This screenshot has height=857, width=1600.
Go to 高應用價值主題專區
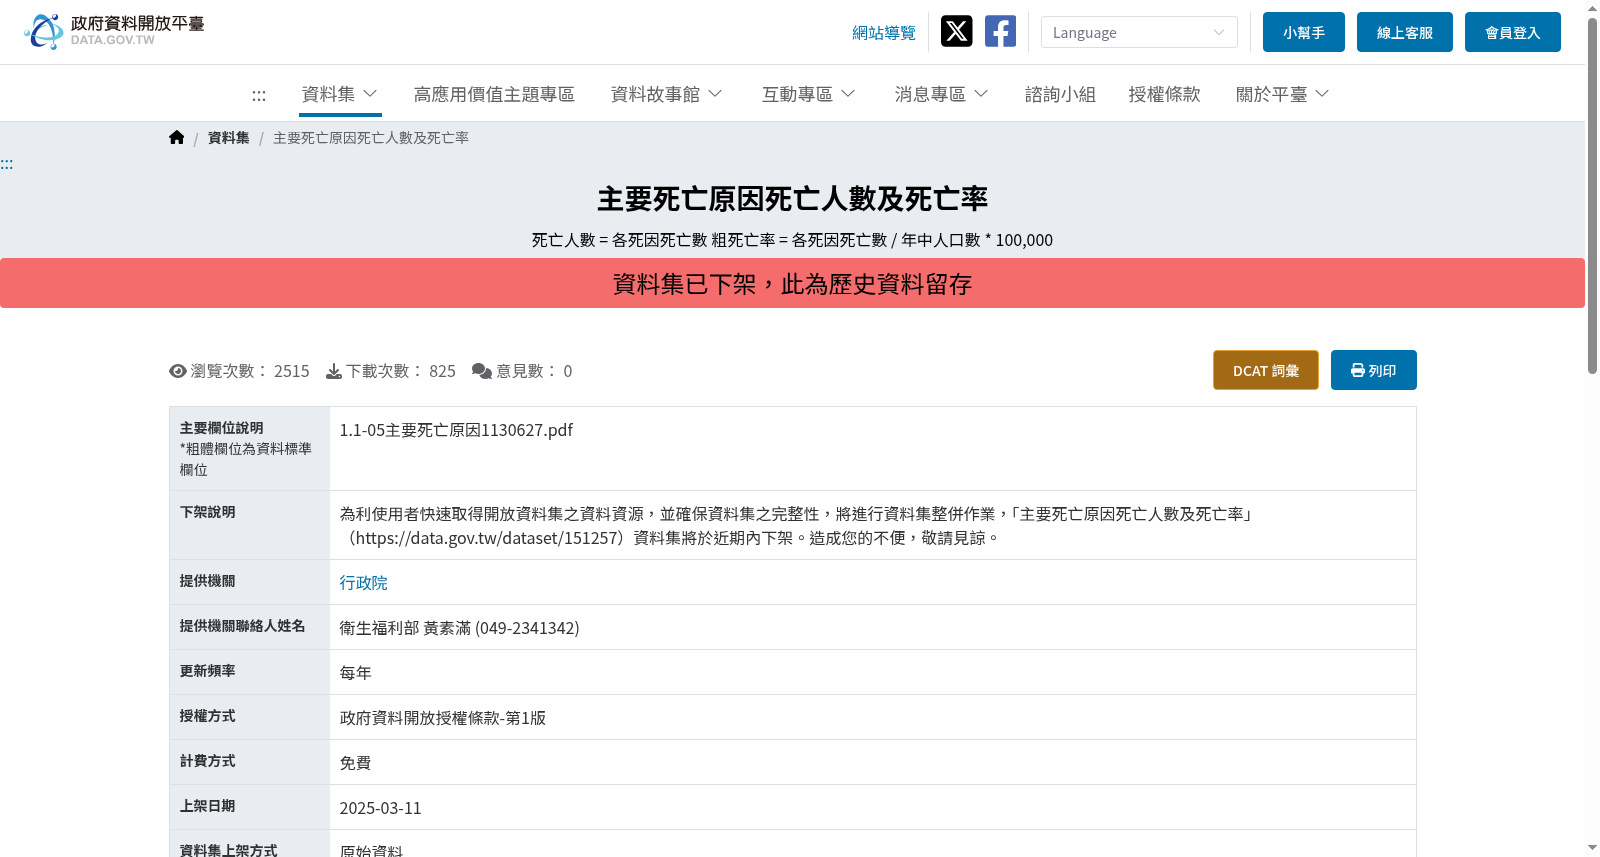pos(494,94)
